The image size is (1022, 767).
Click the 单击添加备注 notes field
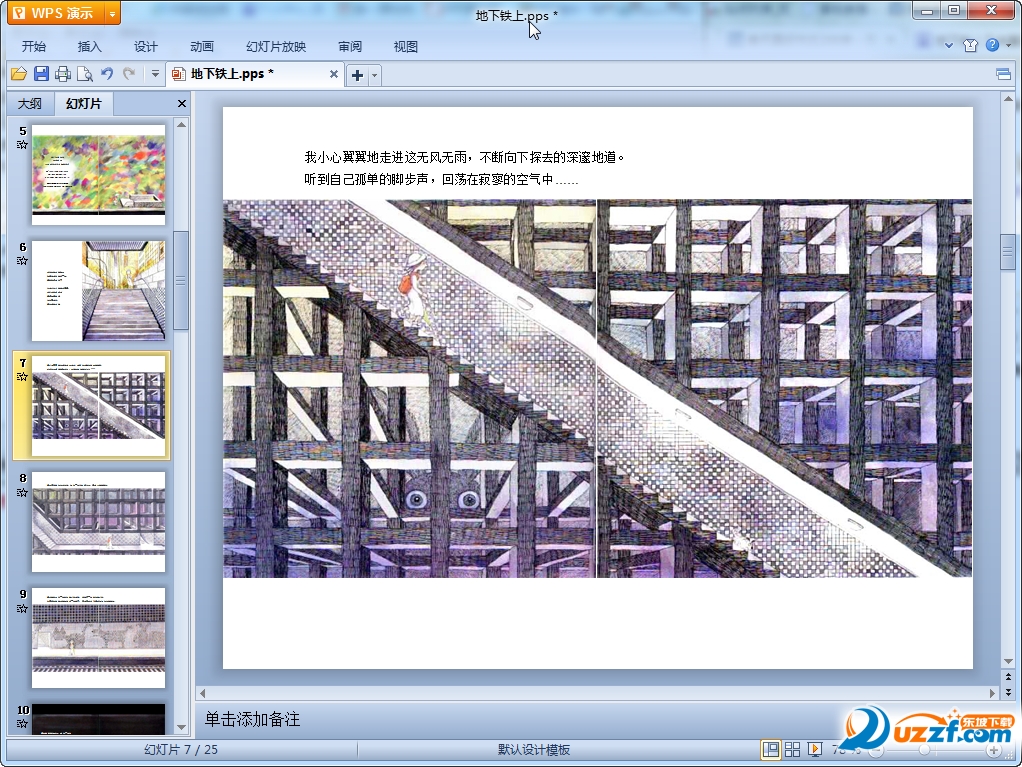pyautogui.click(x=252, y=719)
